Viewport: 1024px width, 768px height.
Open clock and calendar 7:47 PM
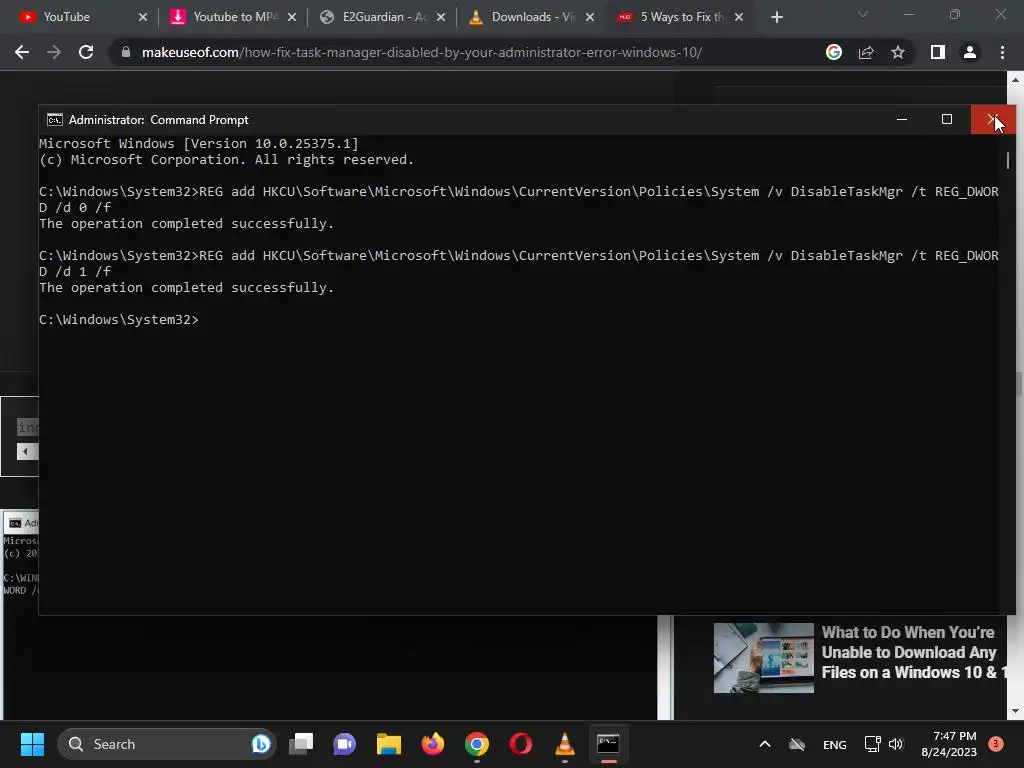pyautogui.click(x=949, y=744)
